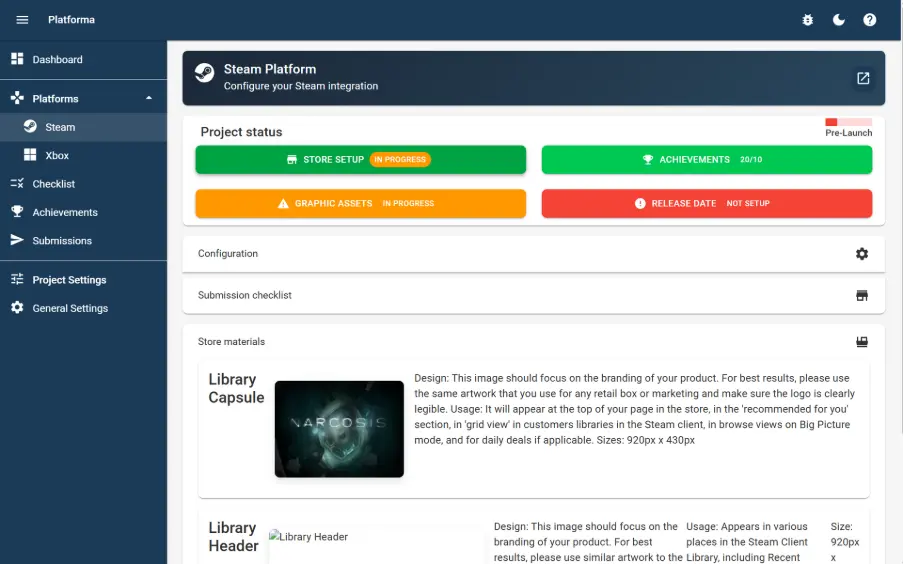Click the Achievements 20/10 button
Viewport: 903px width, 564px height.
(706, 160)
